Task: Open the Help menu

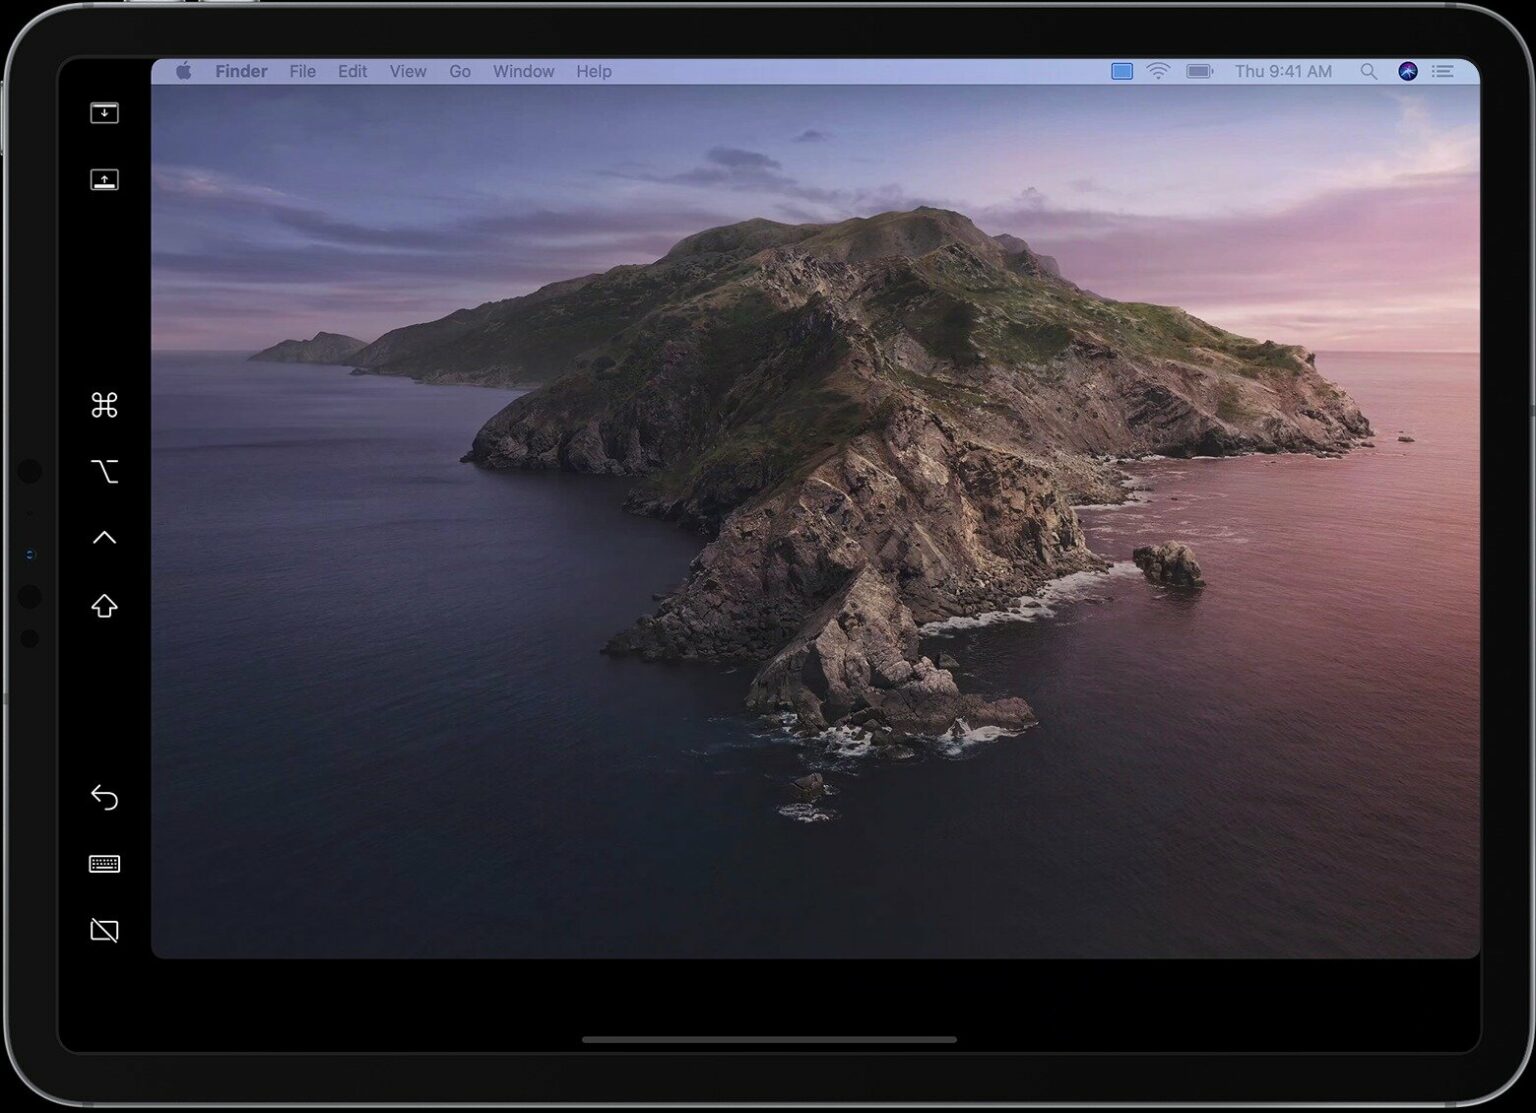Action: 594,71
